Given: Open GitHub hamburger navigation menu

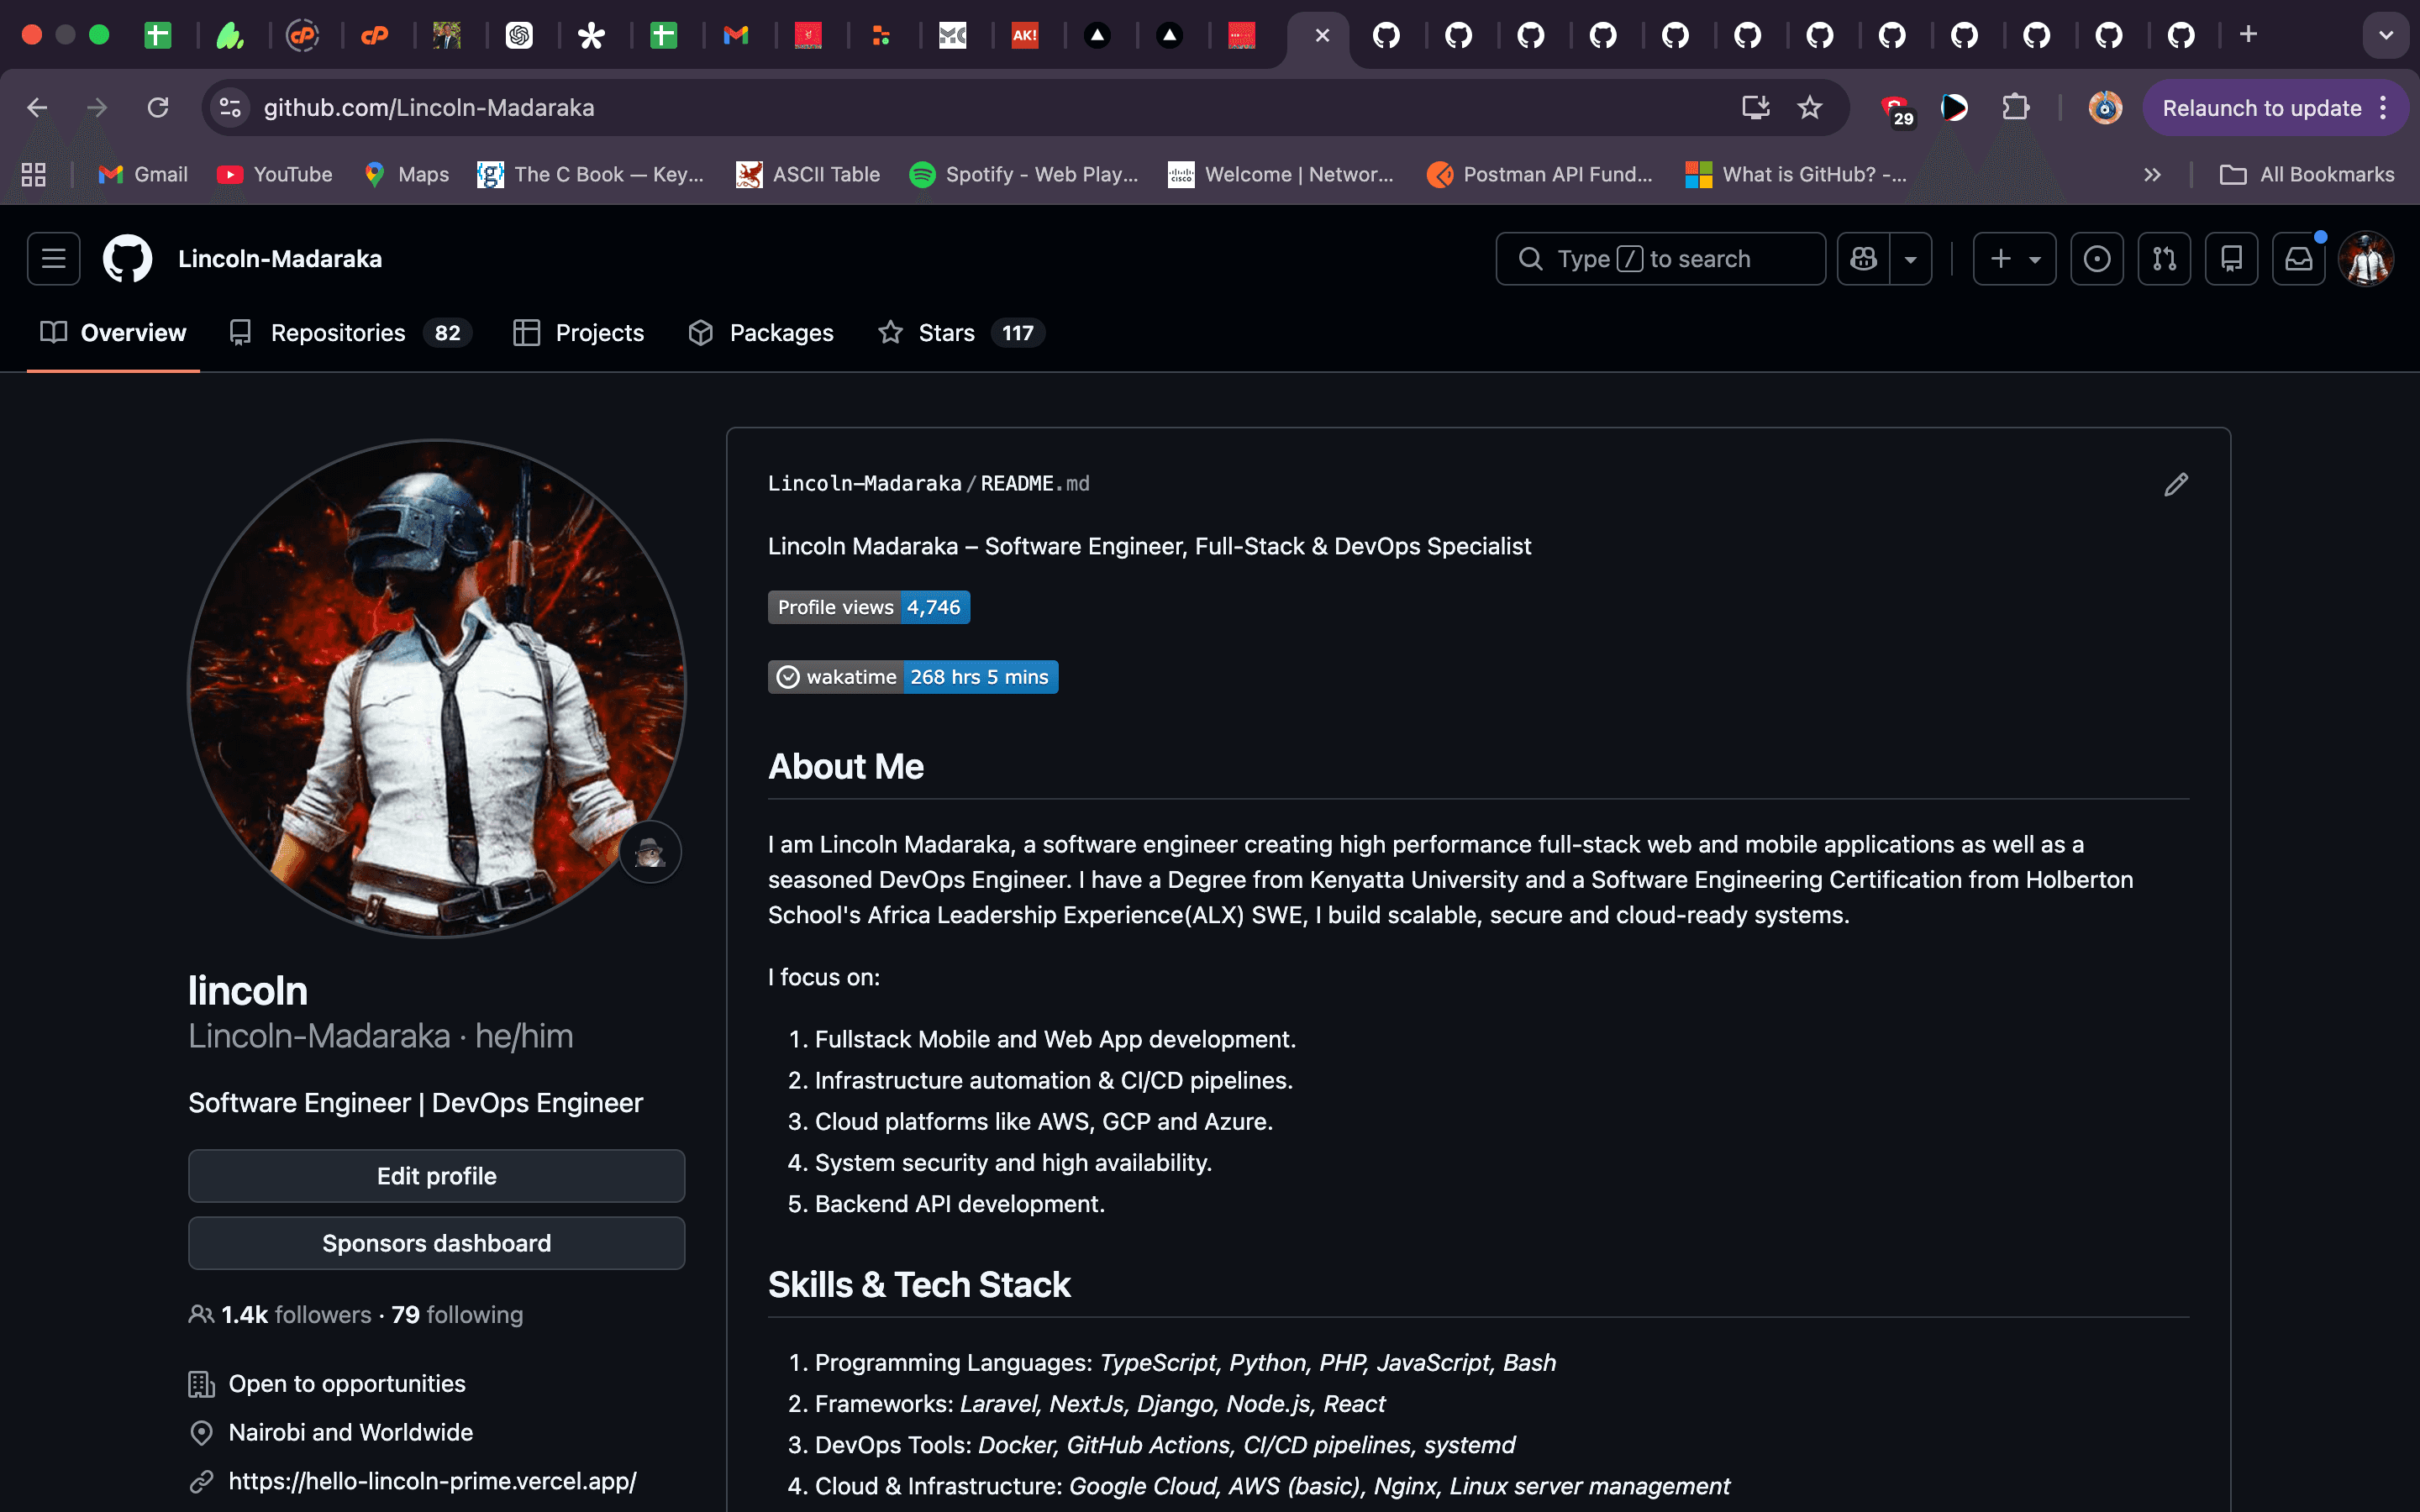Looking at the screenshot, I should pyautogui.click(x=53, y=259).
